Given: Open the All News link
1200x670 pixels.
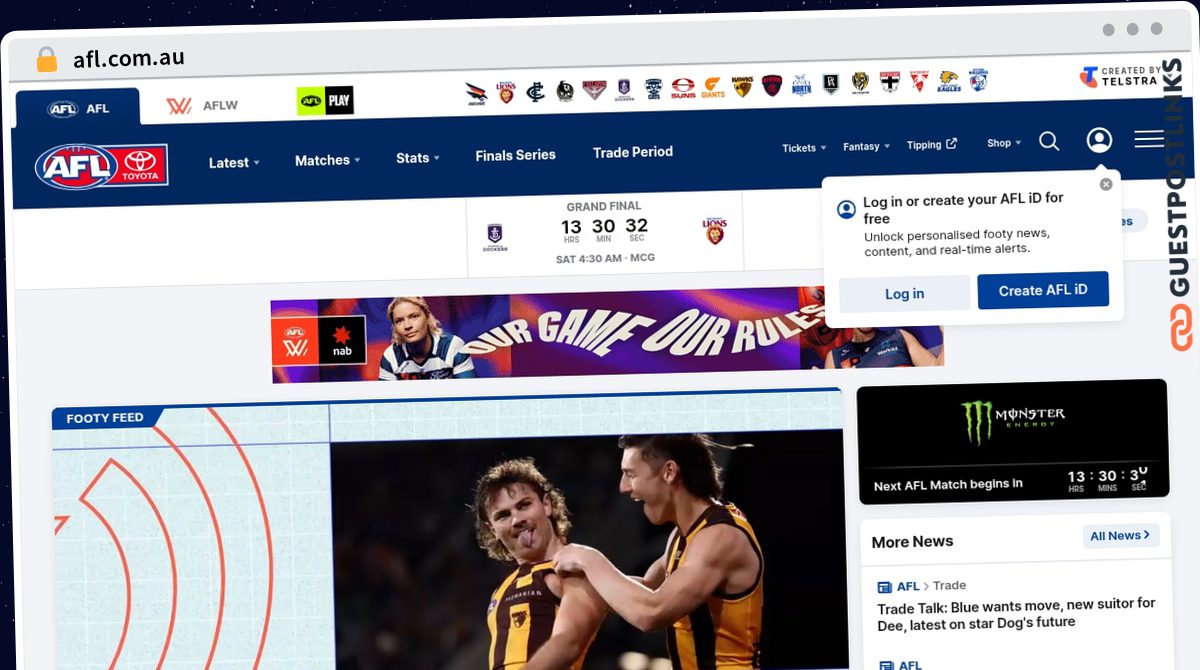Looking at the screenshot, I should tap(1121, 536).
